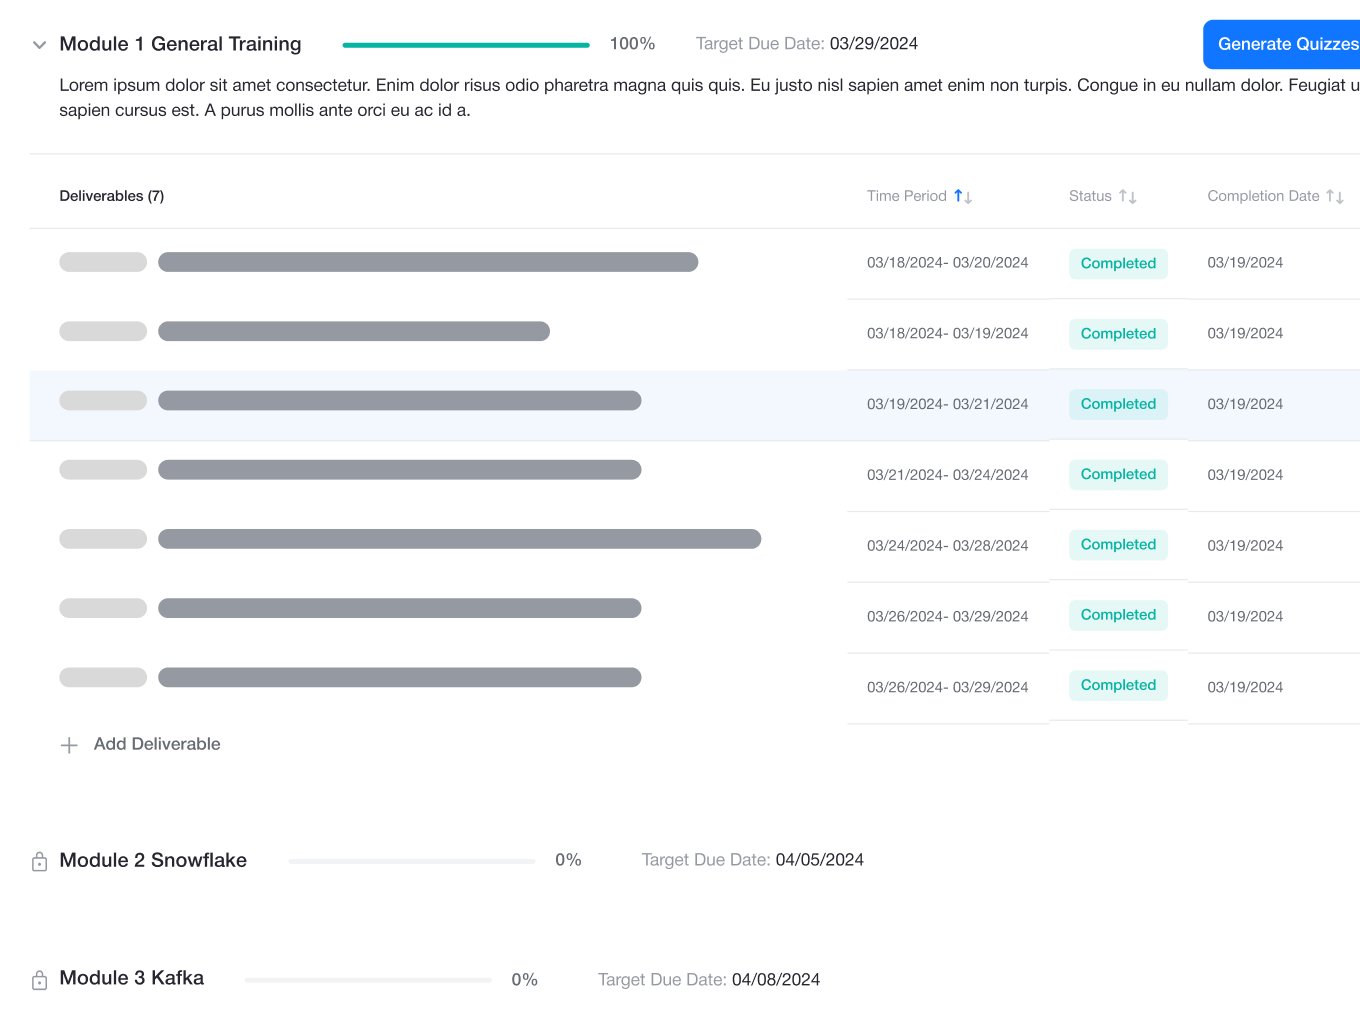Click Add Deliverable
1360x1025 pixels.
pyautogui.click(x=156, y=744)
